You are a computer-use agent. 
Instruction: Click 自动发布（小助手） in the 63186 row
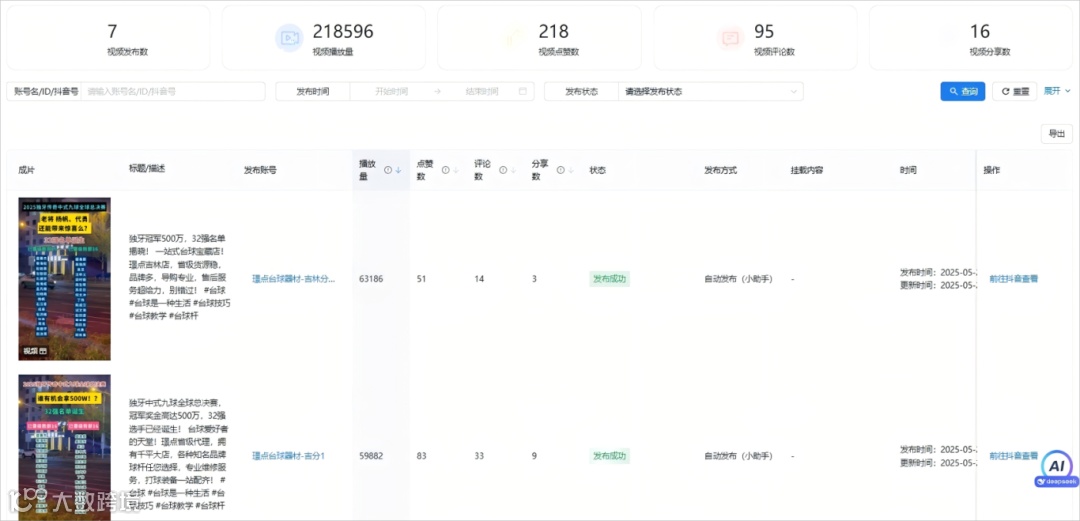pos(738,279)
